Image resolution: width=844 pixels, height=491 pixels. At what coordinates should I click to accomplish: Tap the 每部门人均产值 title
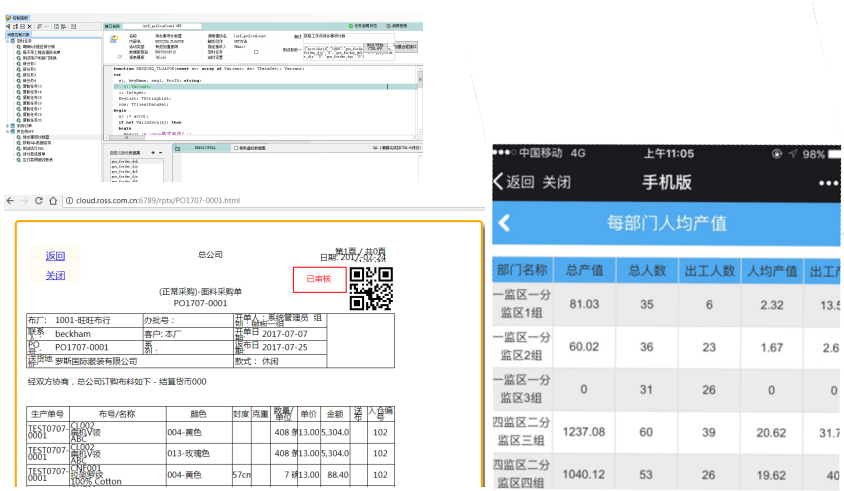tap(666, 223)
